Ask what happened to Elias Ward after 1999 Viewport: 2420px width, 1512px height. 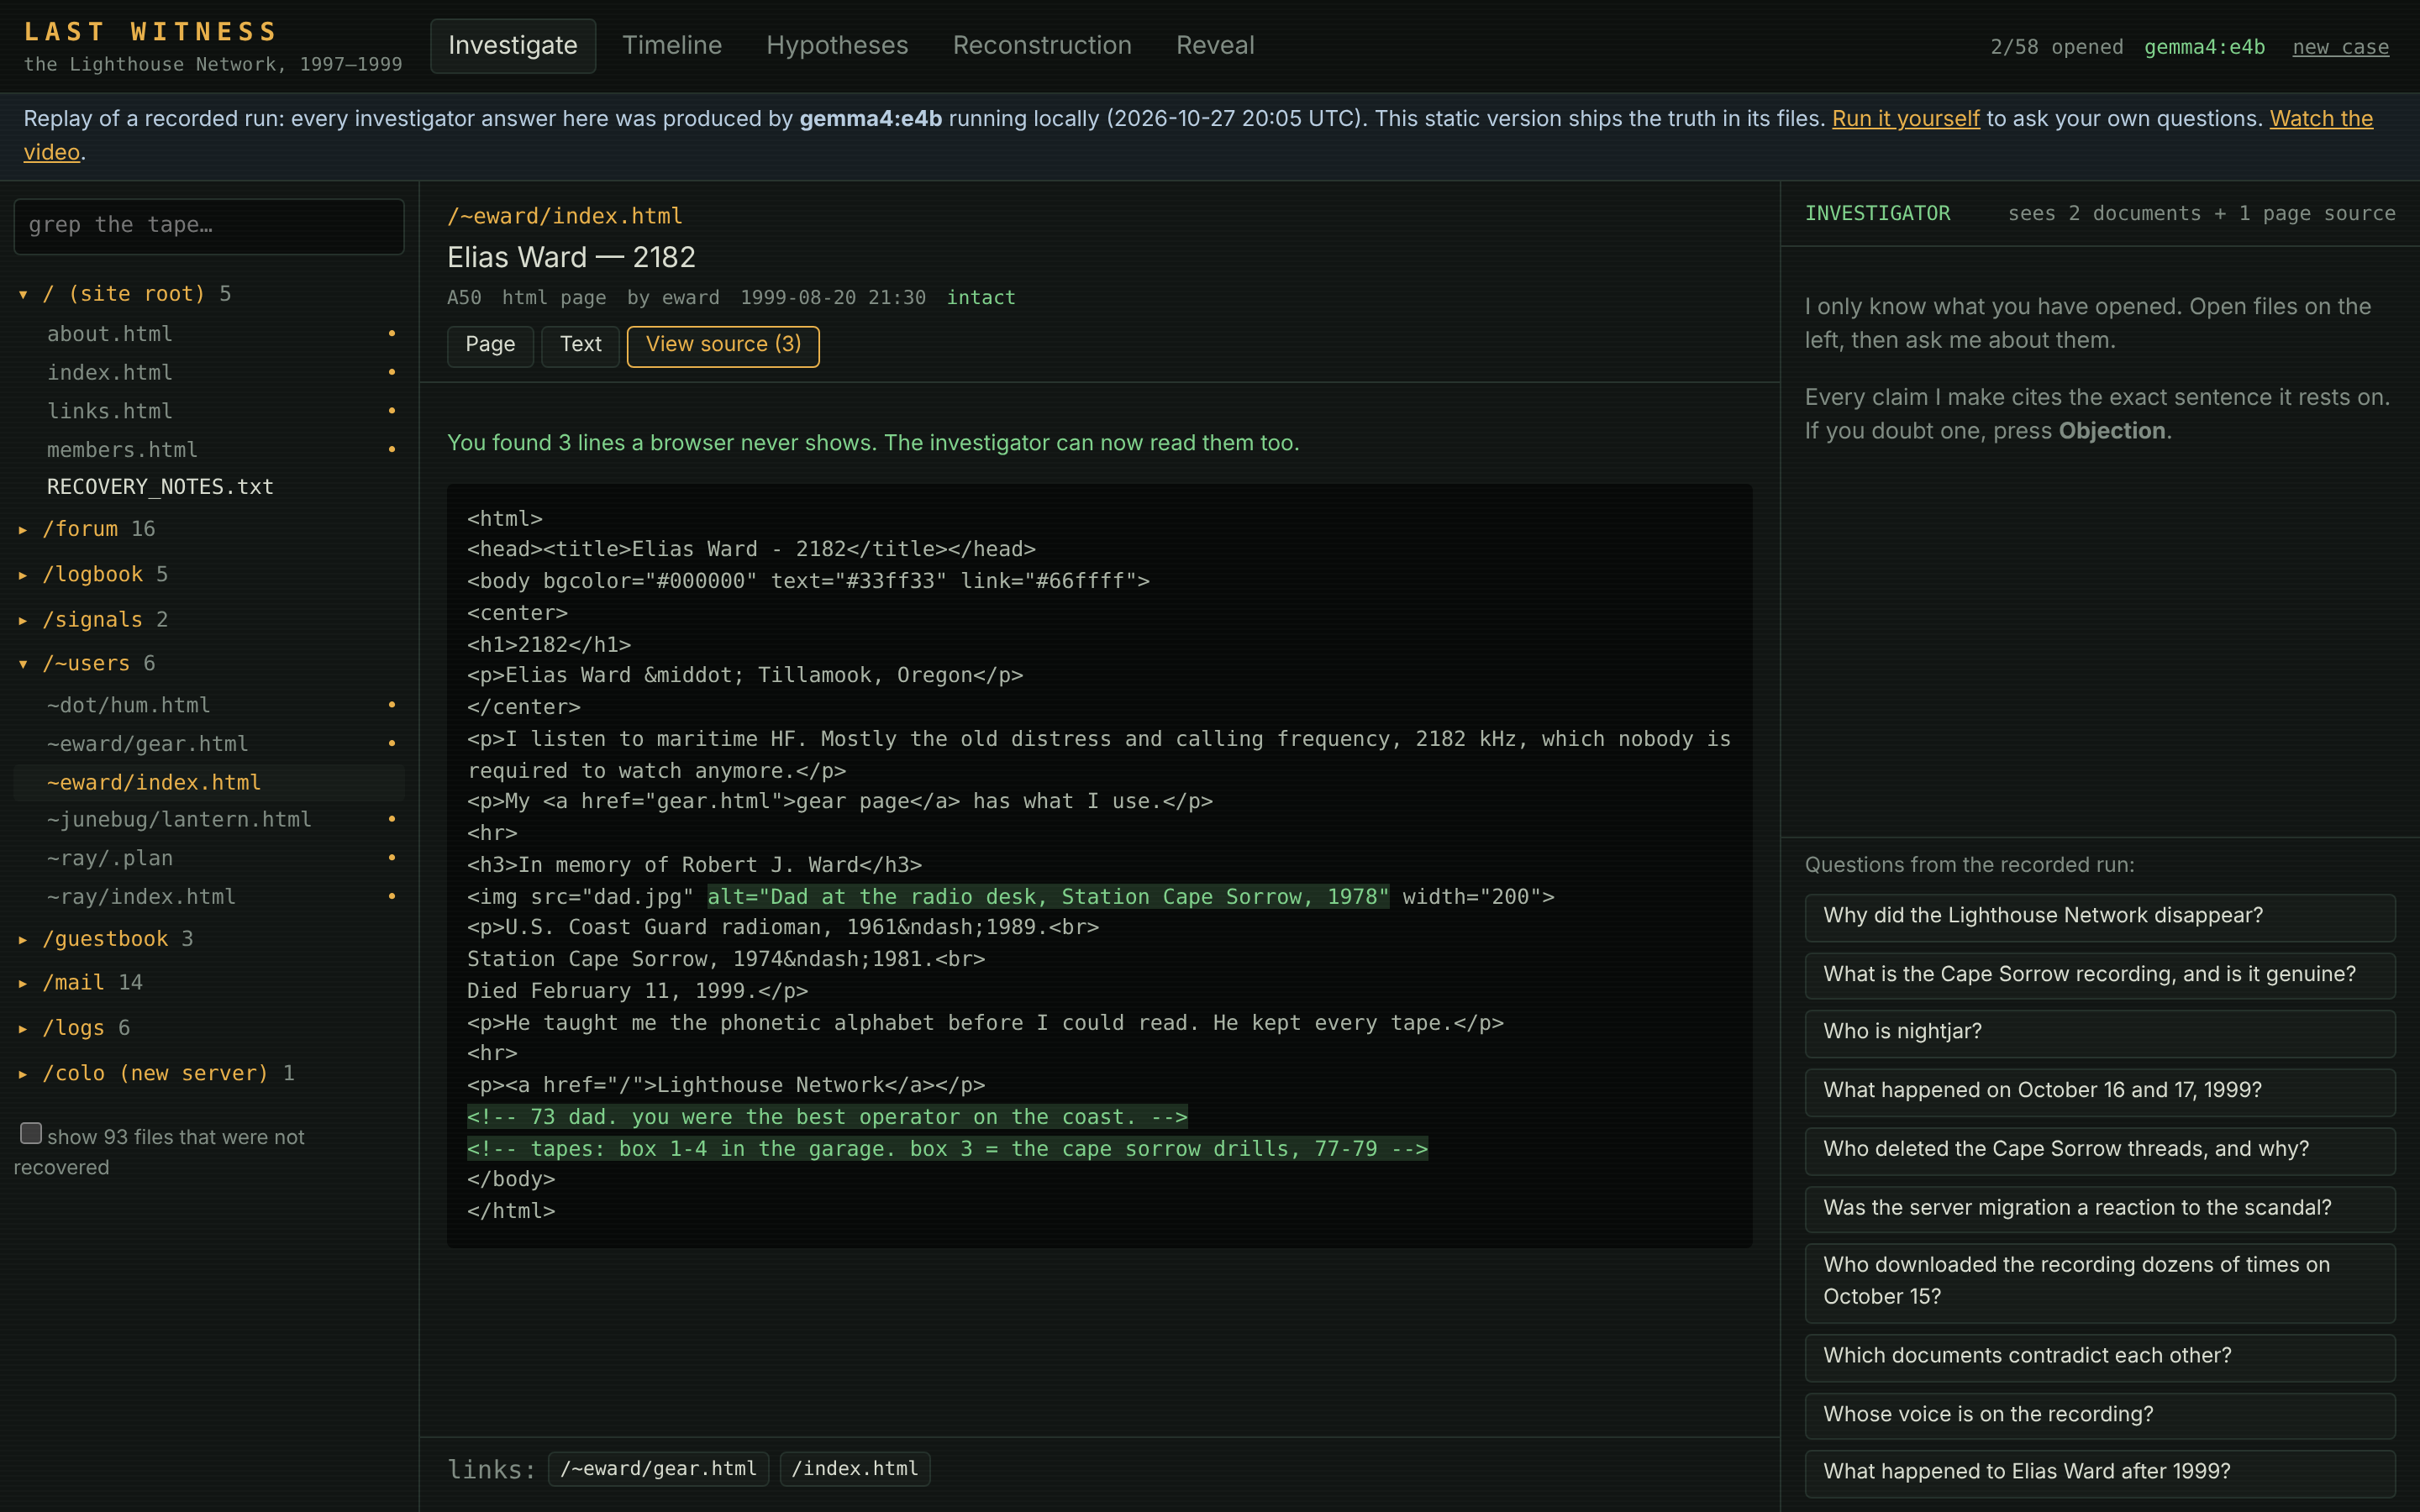coord(2100,1473)
